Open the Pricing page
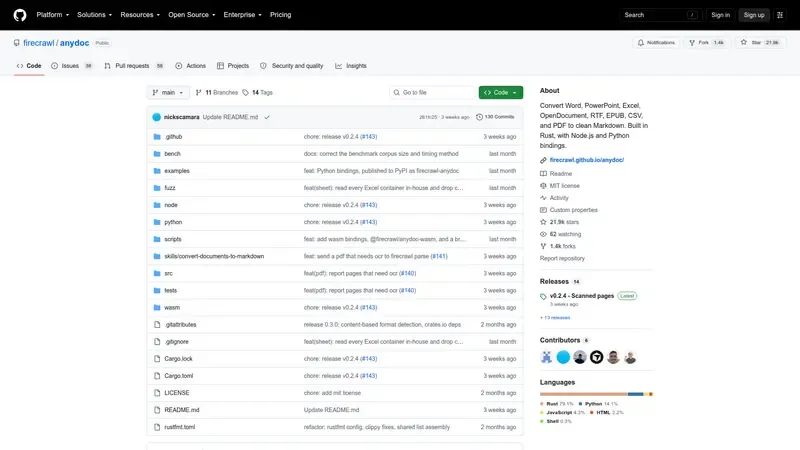This screenshot has height=450, width=800. click(x=280, y=15)
